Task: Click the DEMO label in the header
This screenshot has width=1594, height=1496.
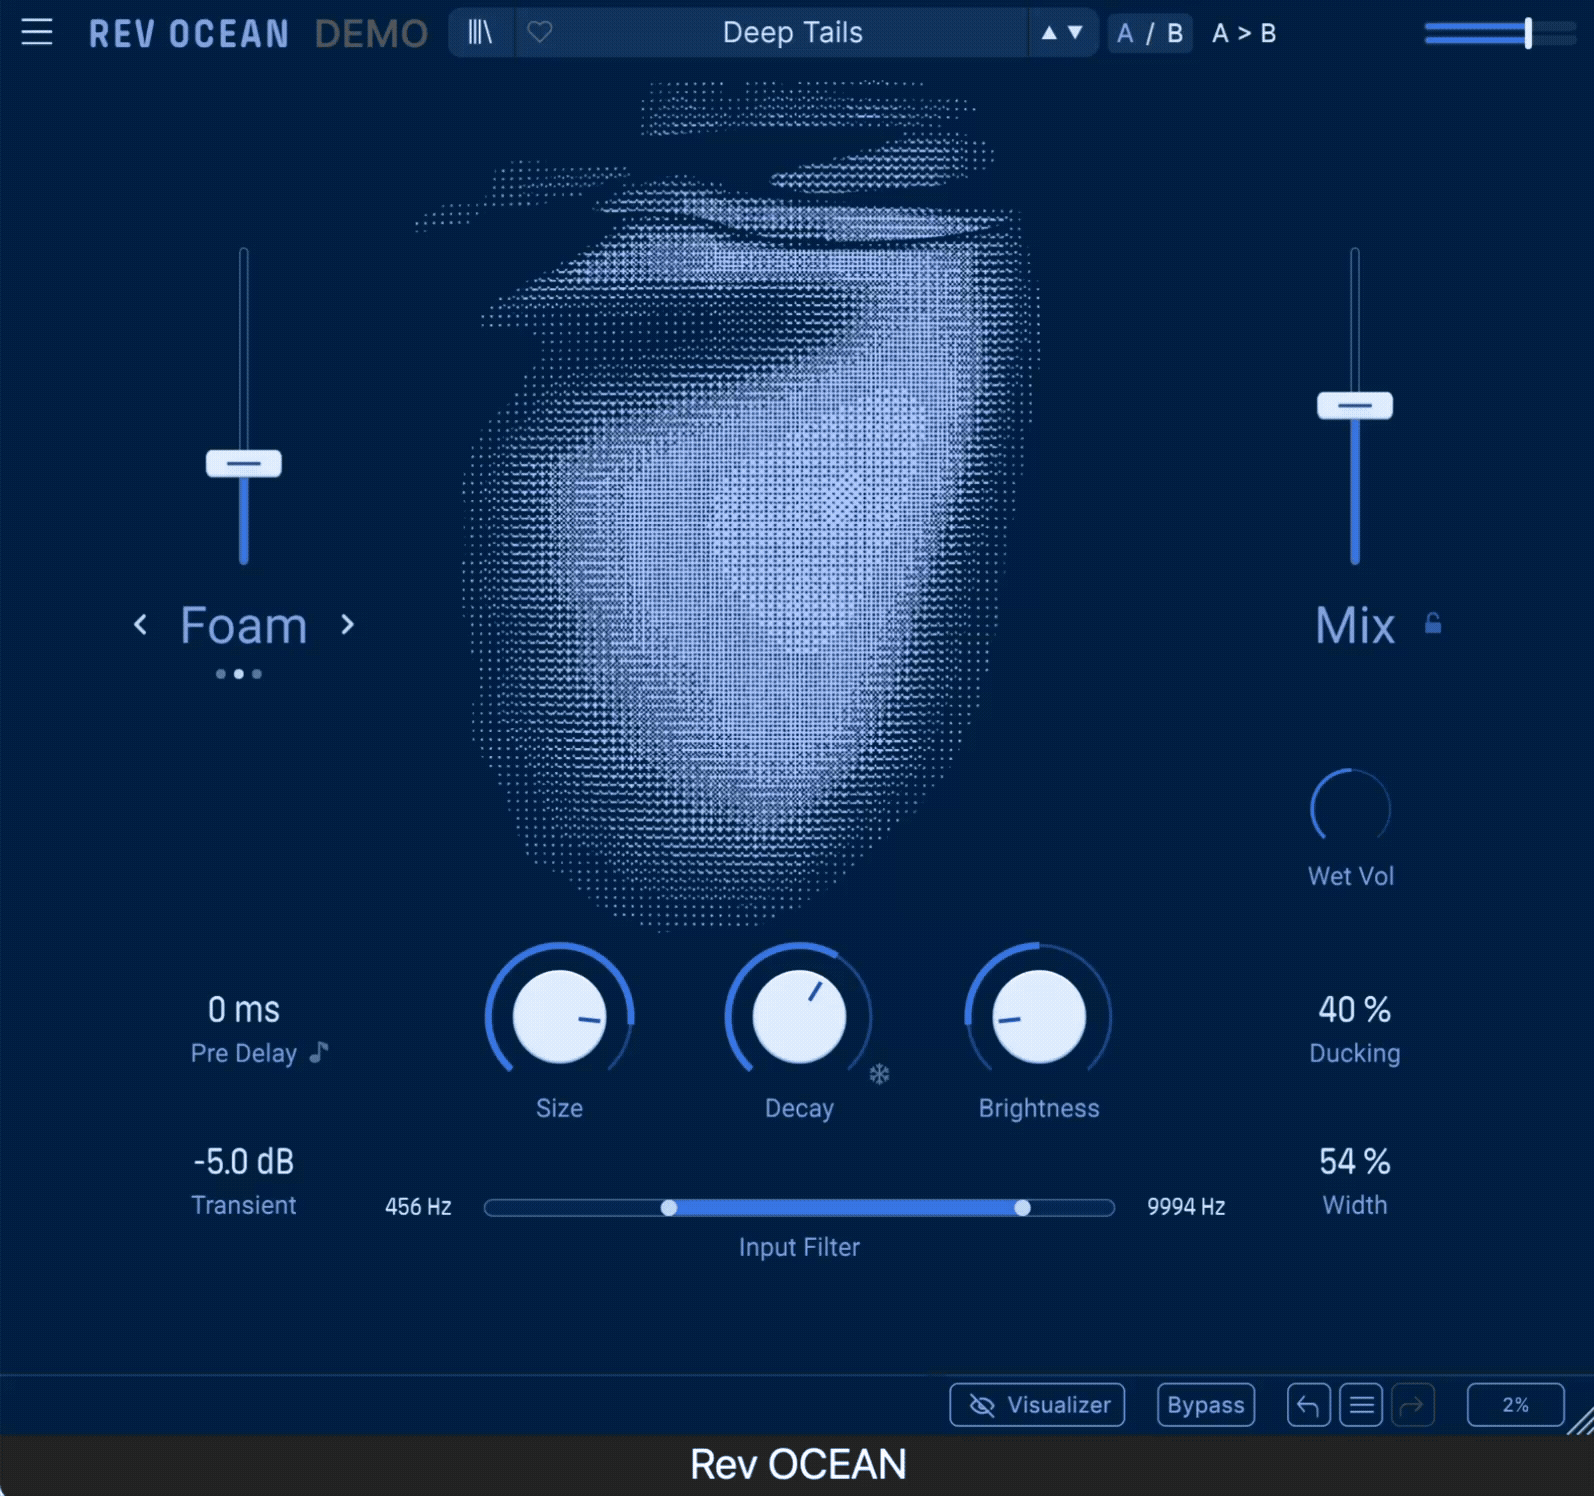Action: pos(371,34)
